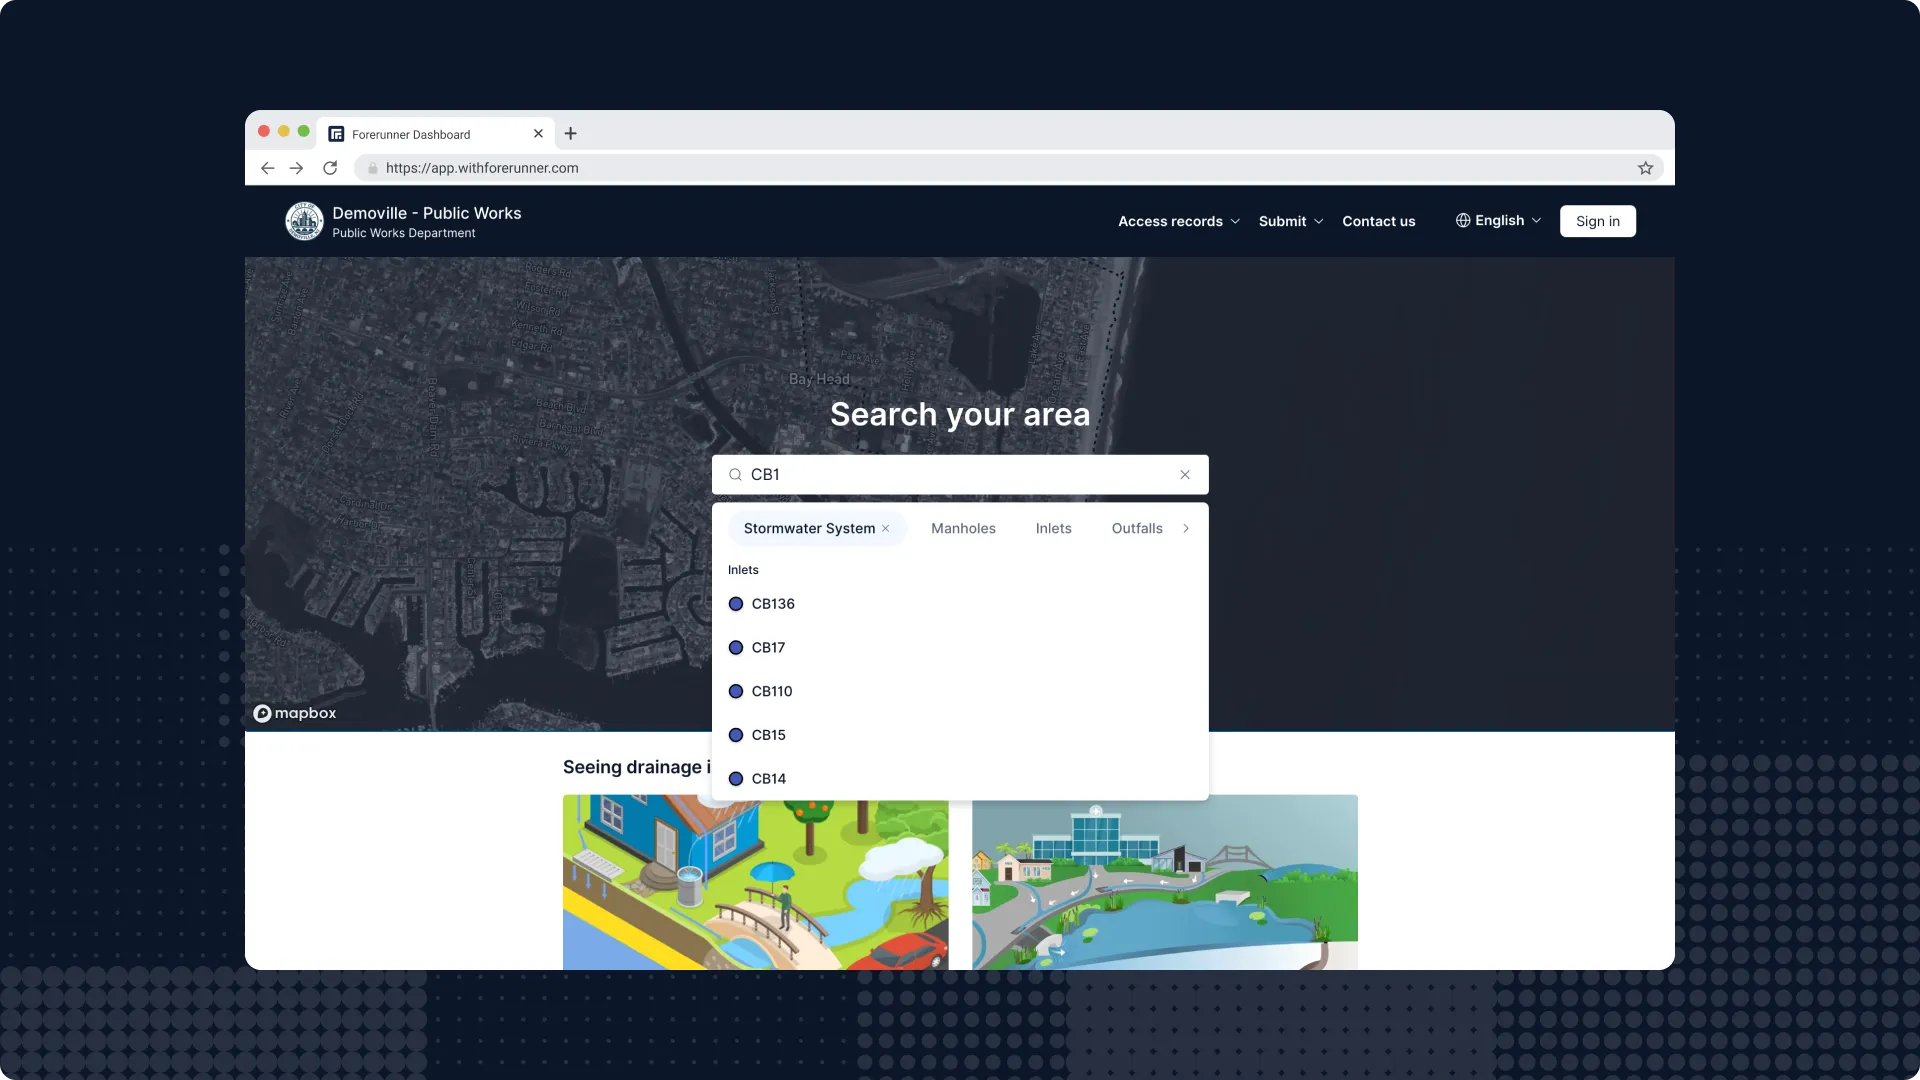Click search magnifier icon in field
1920x1080 pixels.
pos(735,475)
